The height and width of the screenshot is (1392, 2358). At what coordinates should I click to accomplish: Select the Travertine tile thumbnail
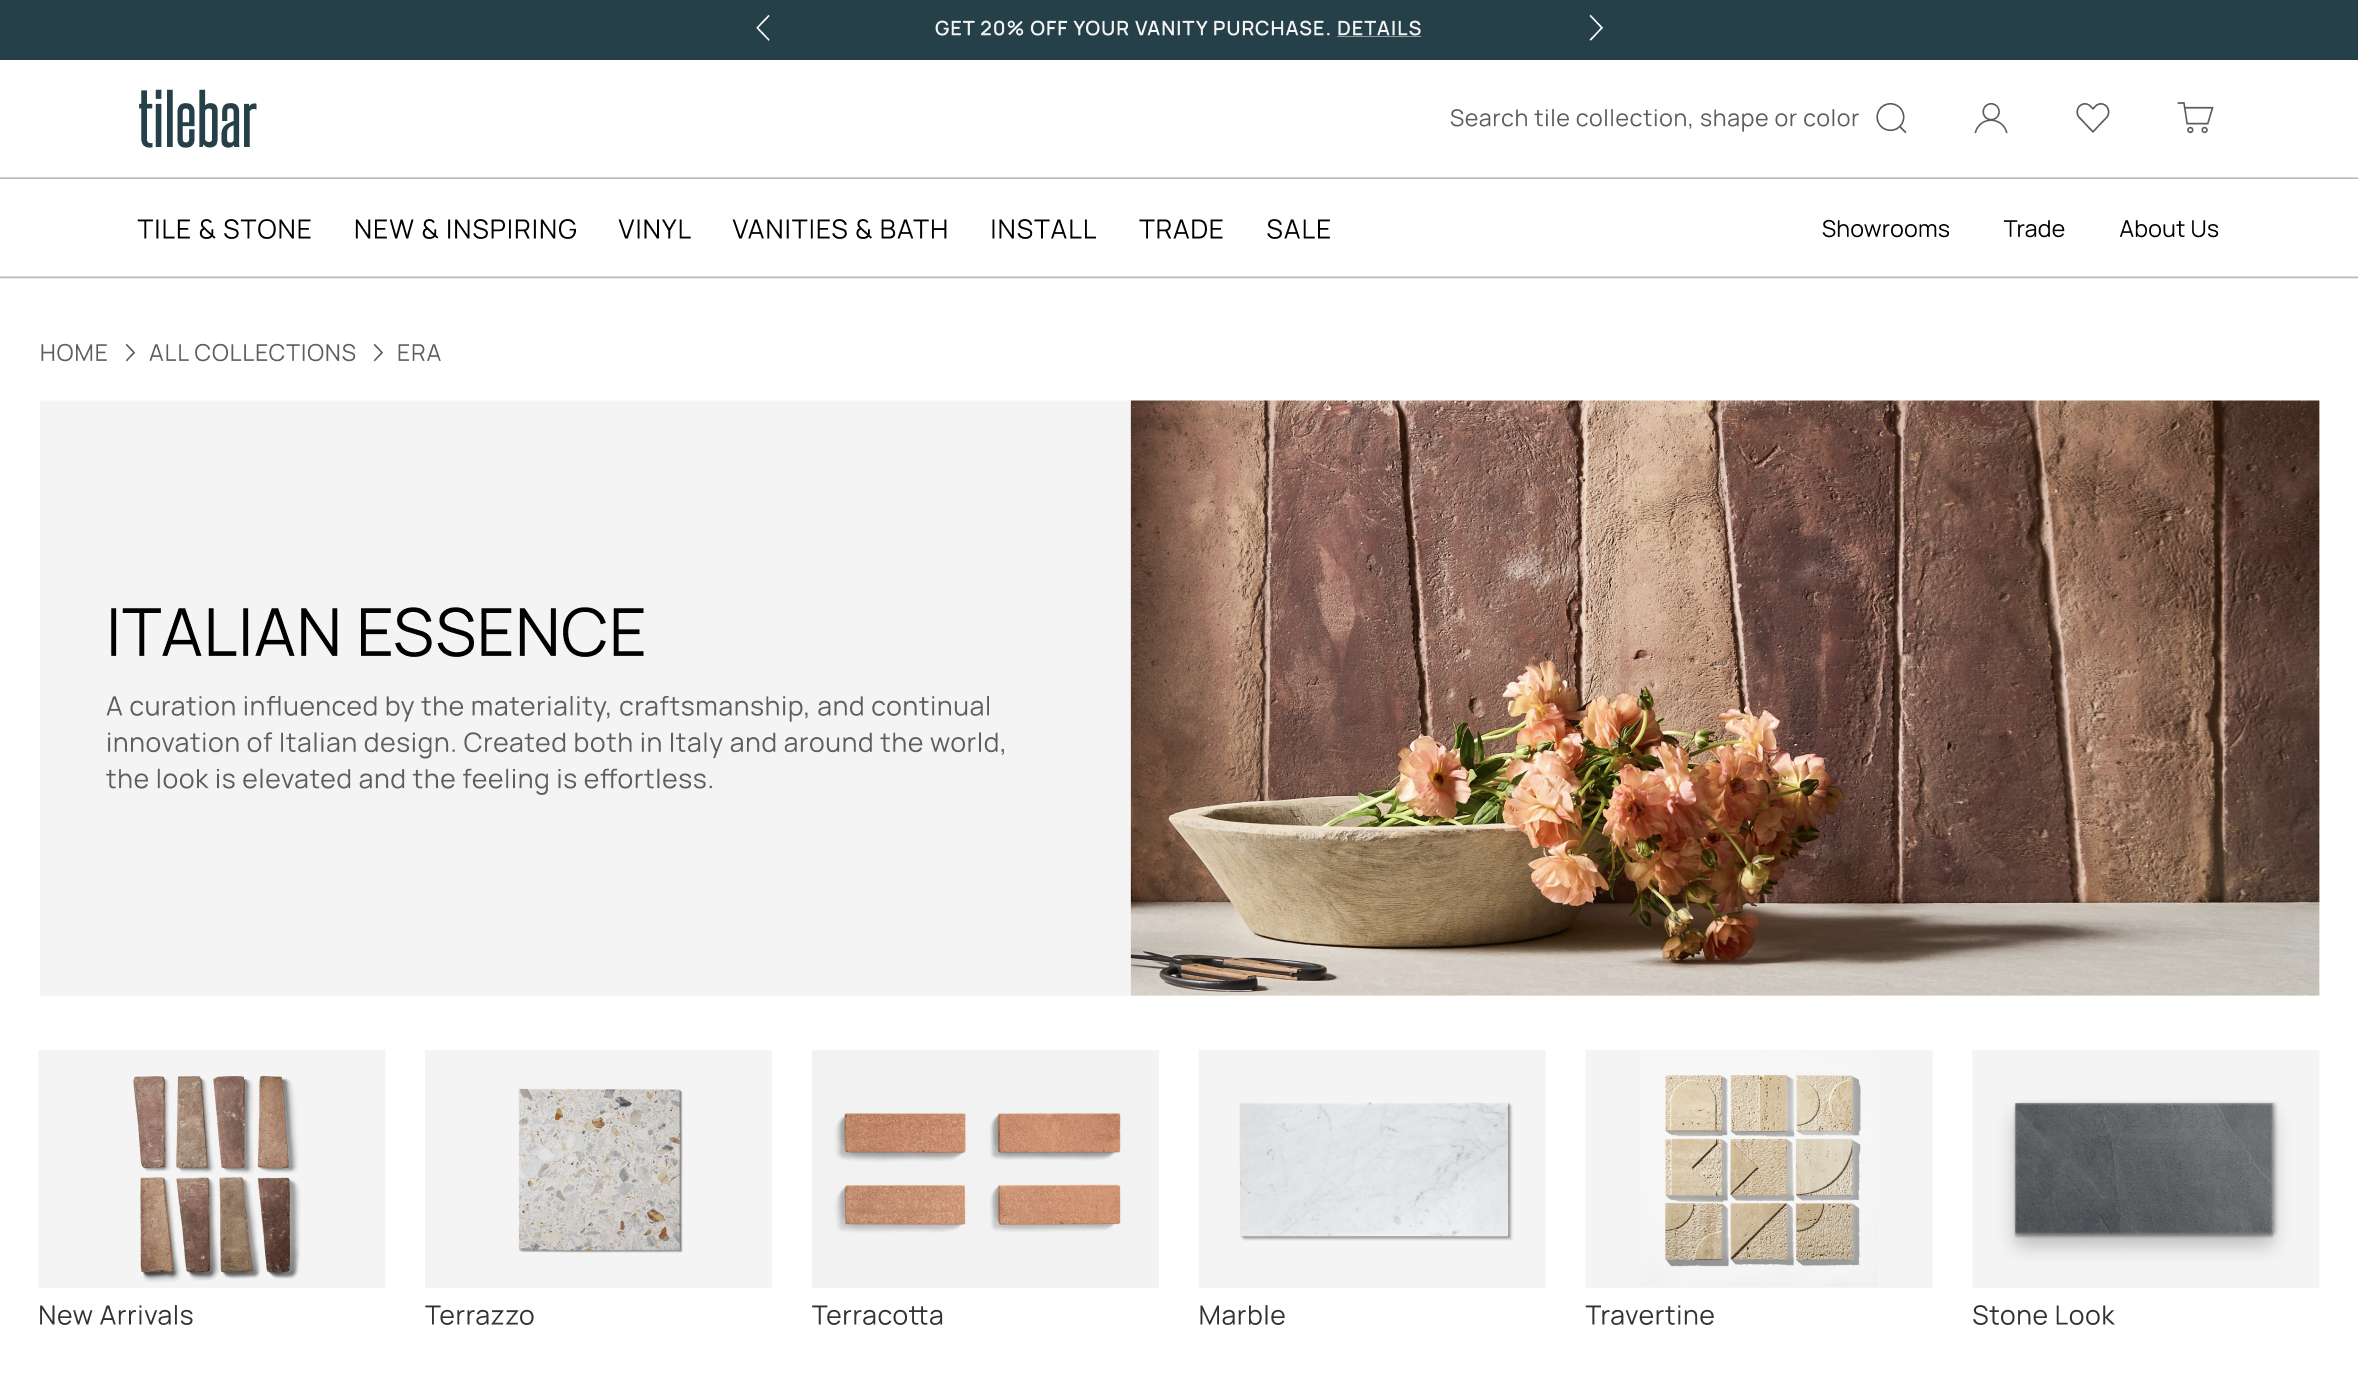click(x=1758, y=1169)
